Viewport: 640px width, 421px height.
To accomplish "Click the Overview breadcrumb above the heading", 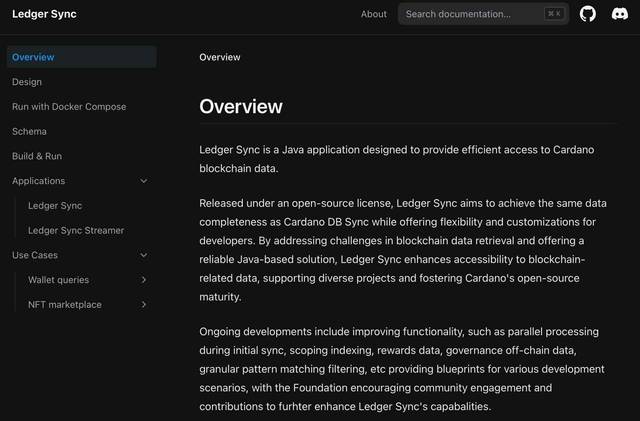I will [220, 57].
